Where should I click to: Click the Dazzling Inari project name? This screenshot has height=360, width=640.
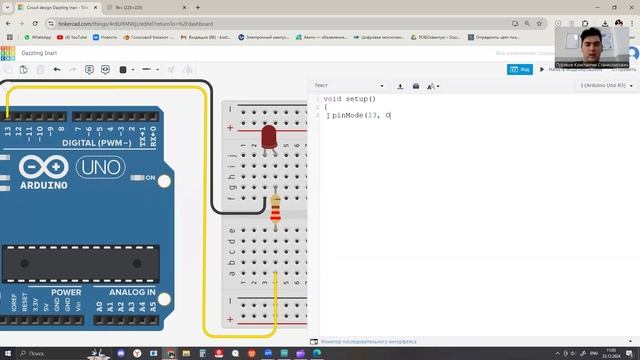pyautogui.click(x=39, y=53)
